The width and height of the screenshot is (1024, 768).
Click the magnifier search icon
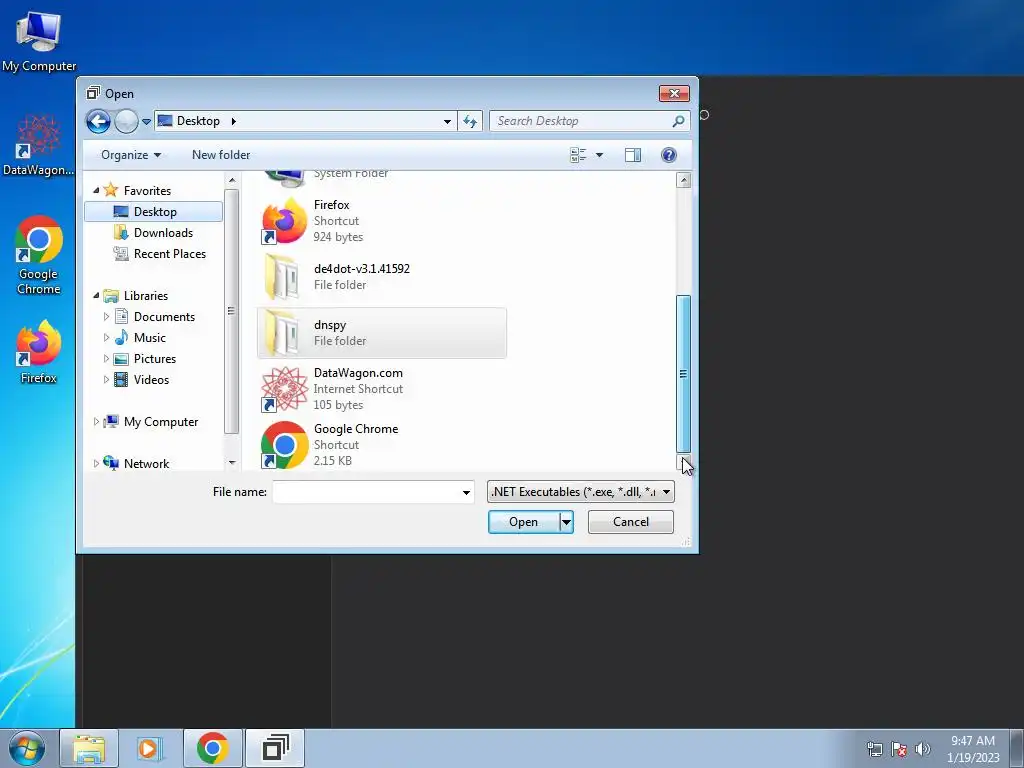tap(679, 121)
